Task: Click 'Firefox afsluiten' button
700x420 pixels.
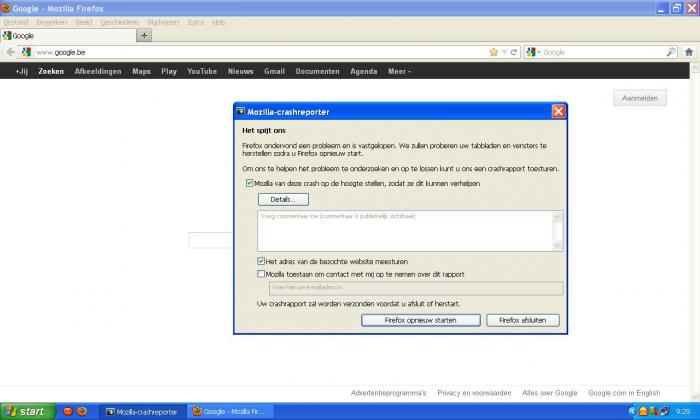Action: click(522, 320)
